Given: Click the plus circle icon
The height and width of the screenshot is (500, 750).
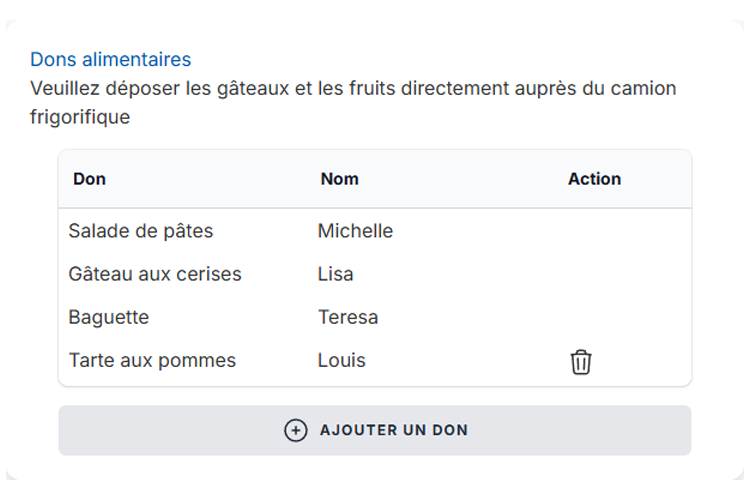Looking at the screenshot, I should click(x=295, y=430).
